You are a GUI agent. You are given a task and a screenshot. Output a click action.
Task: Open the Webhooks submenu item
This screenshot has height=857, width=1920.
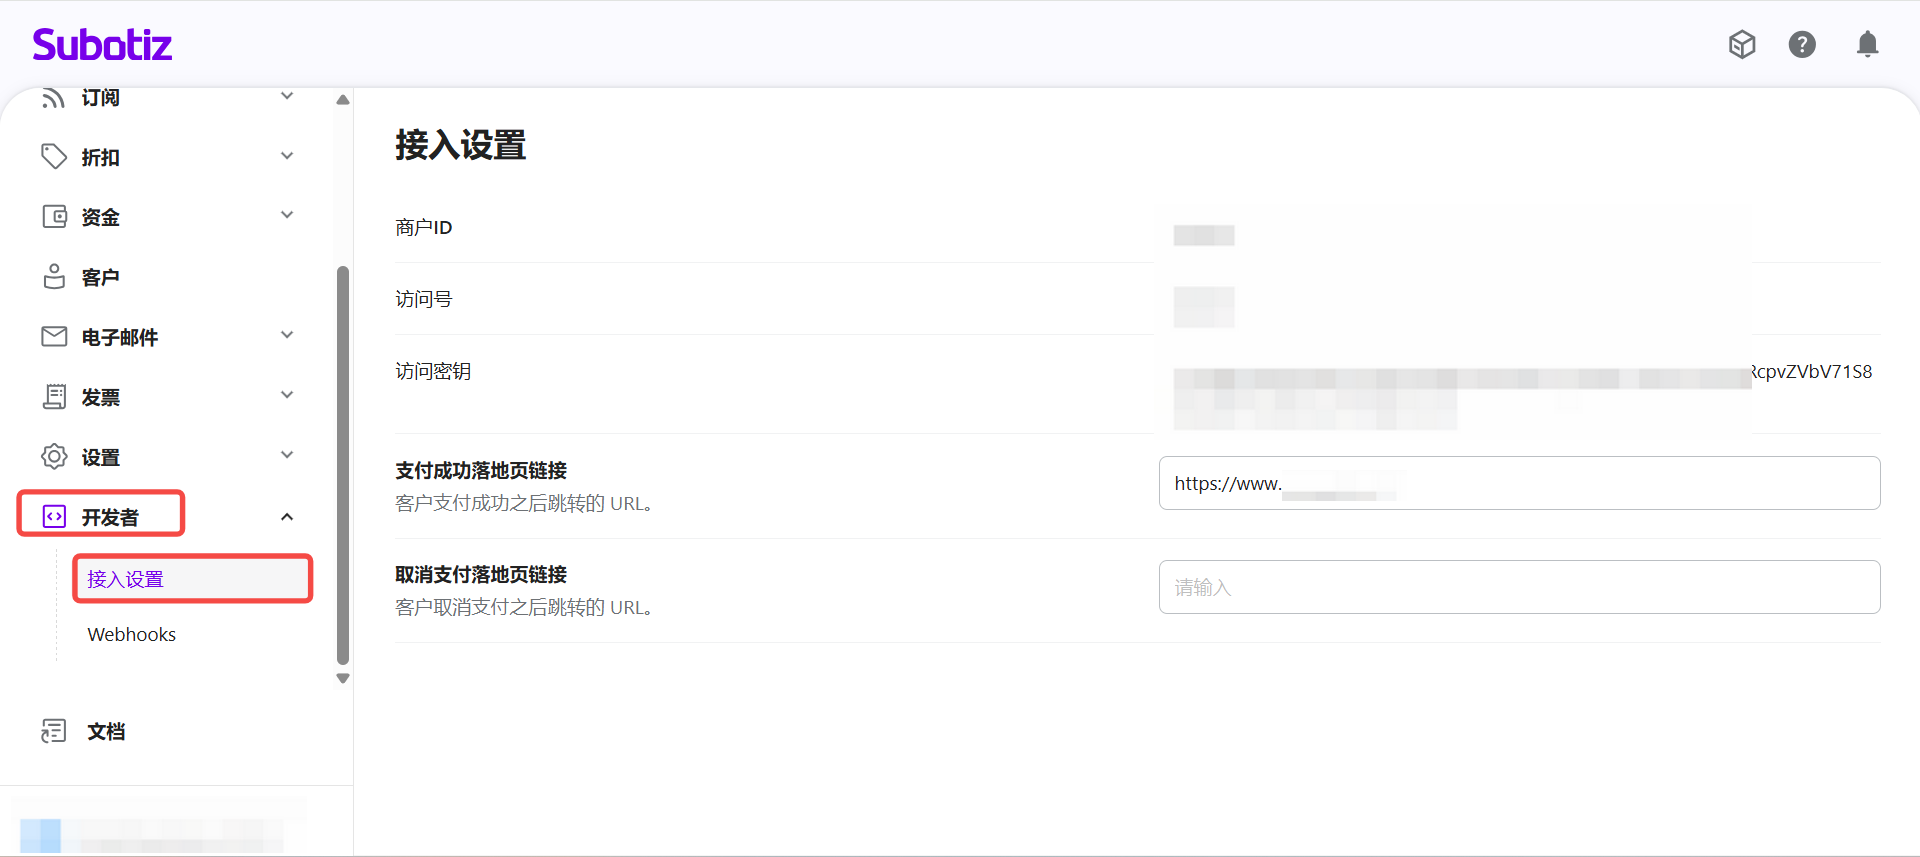pos(132,635)
